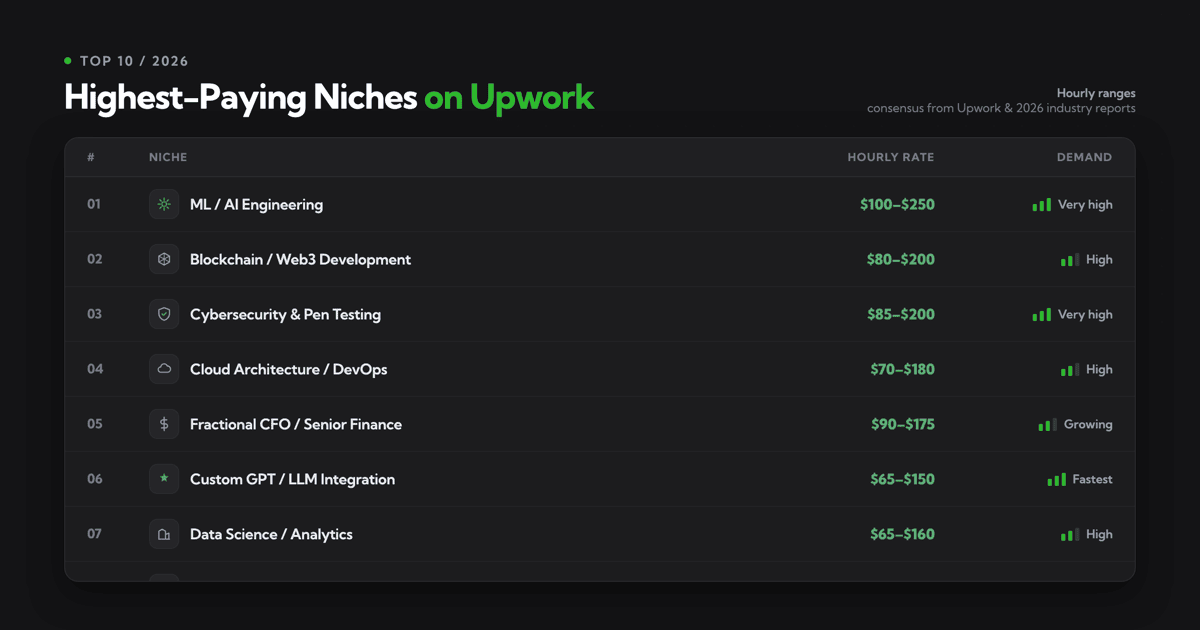Click rank number 05
The image size is (1200, 630).
coord(94,424)
